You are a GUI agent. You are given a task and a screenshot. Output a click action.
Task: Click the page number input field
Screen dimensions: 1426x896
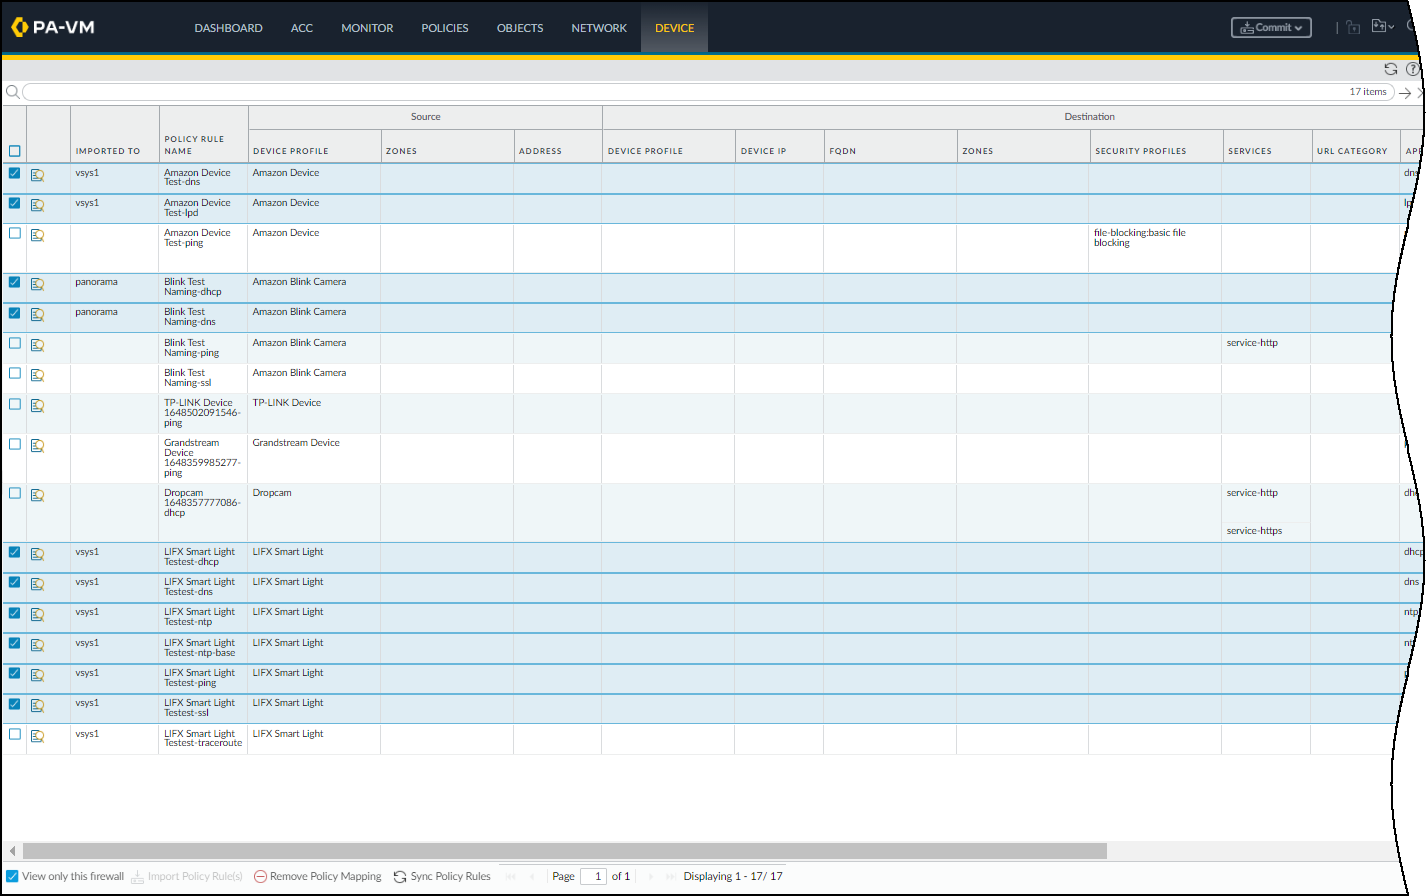593,876
